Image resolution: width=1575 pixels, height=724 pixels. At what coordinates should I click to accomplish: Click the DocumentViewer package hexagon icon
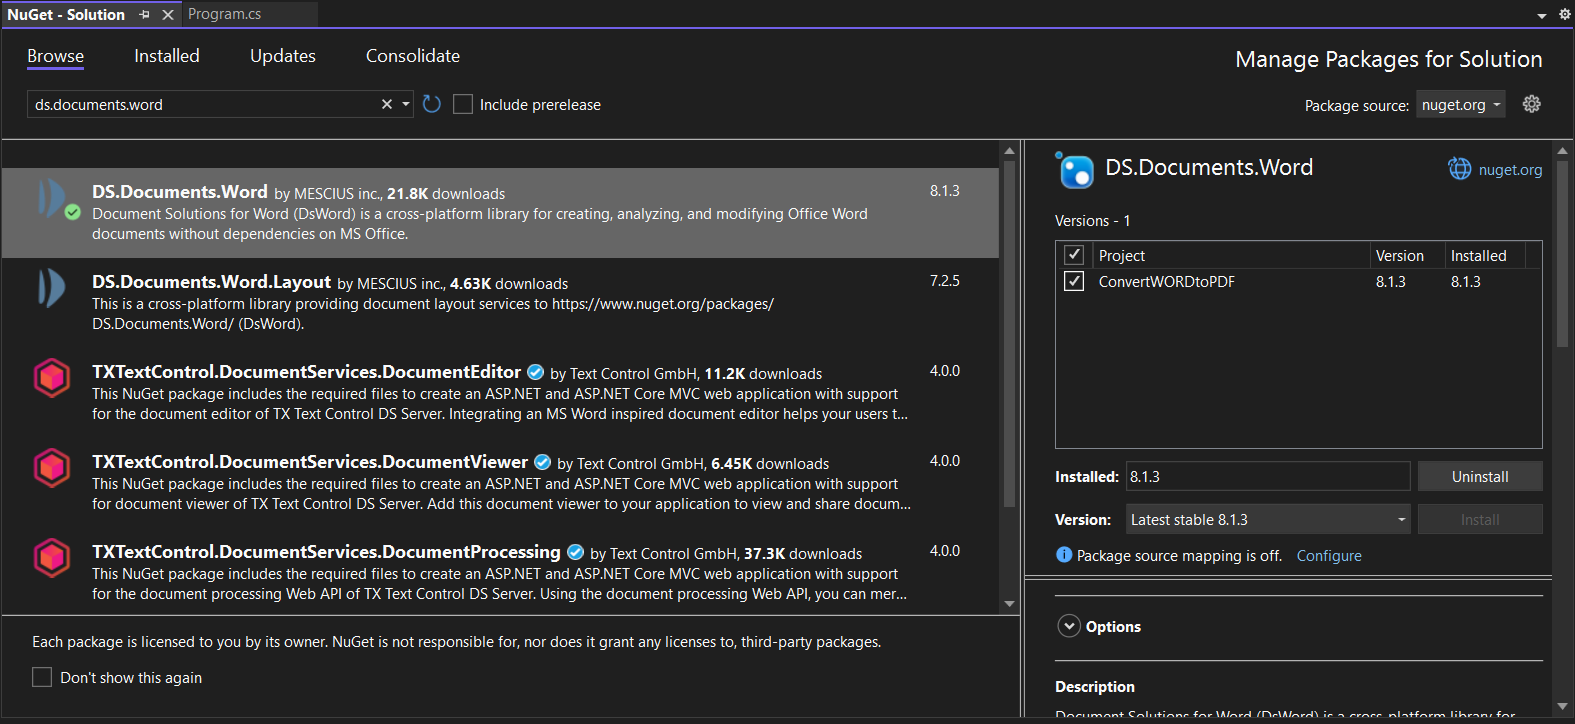coord(52,468)
